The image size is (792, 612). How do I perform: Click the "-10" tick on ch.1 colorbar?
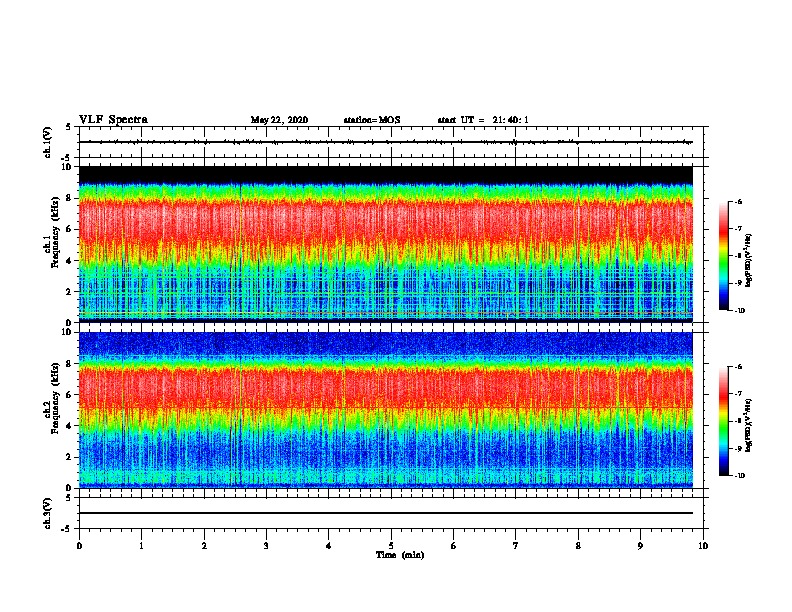pos(739,311)
